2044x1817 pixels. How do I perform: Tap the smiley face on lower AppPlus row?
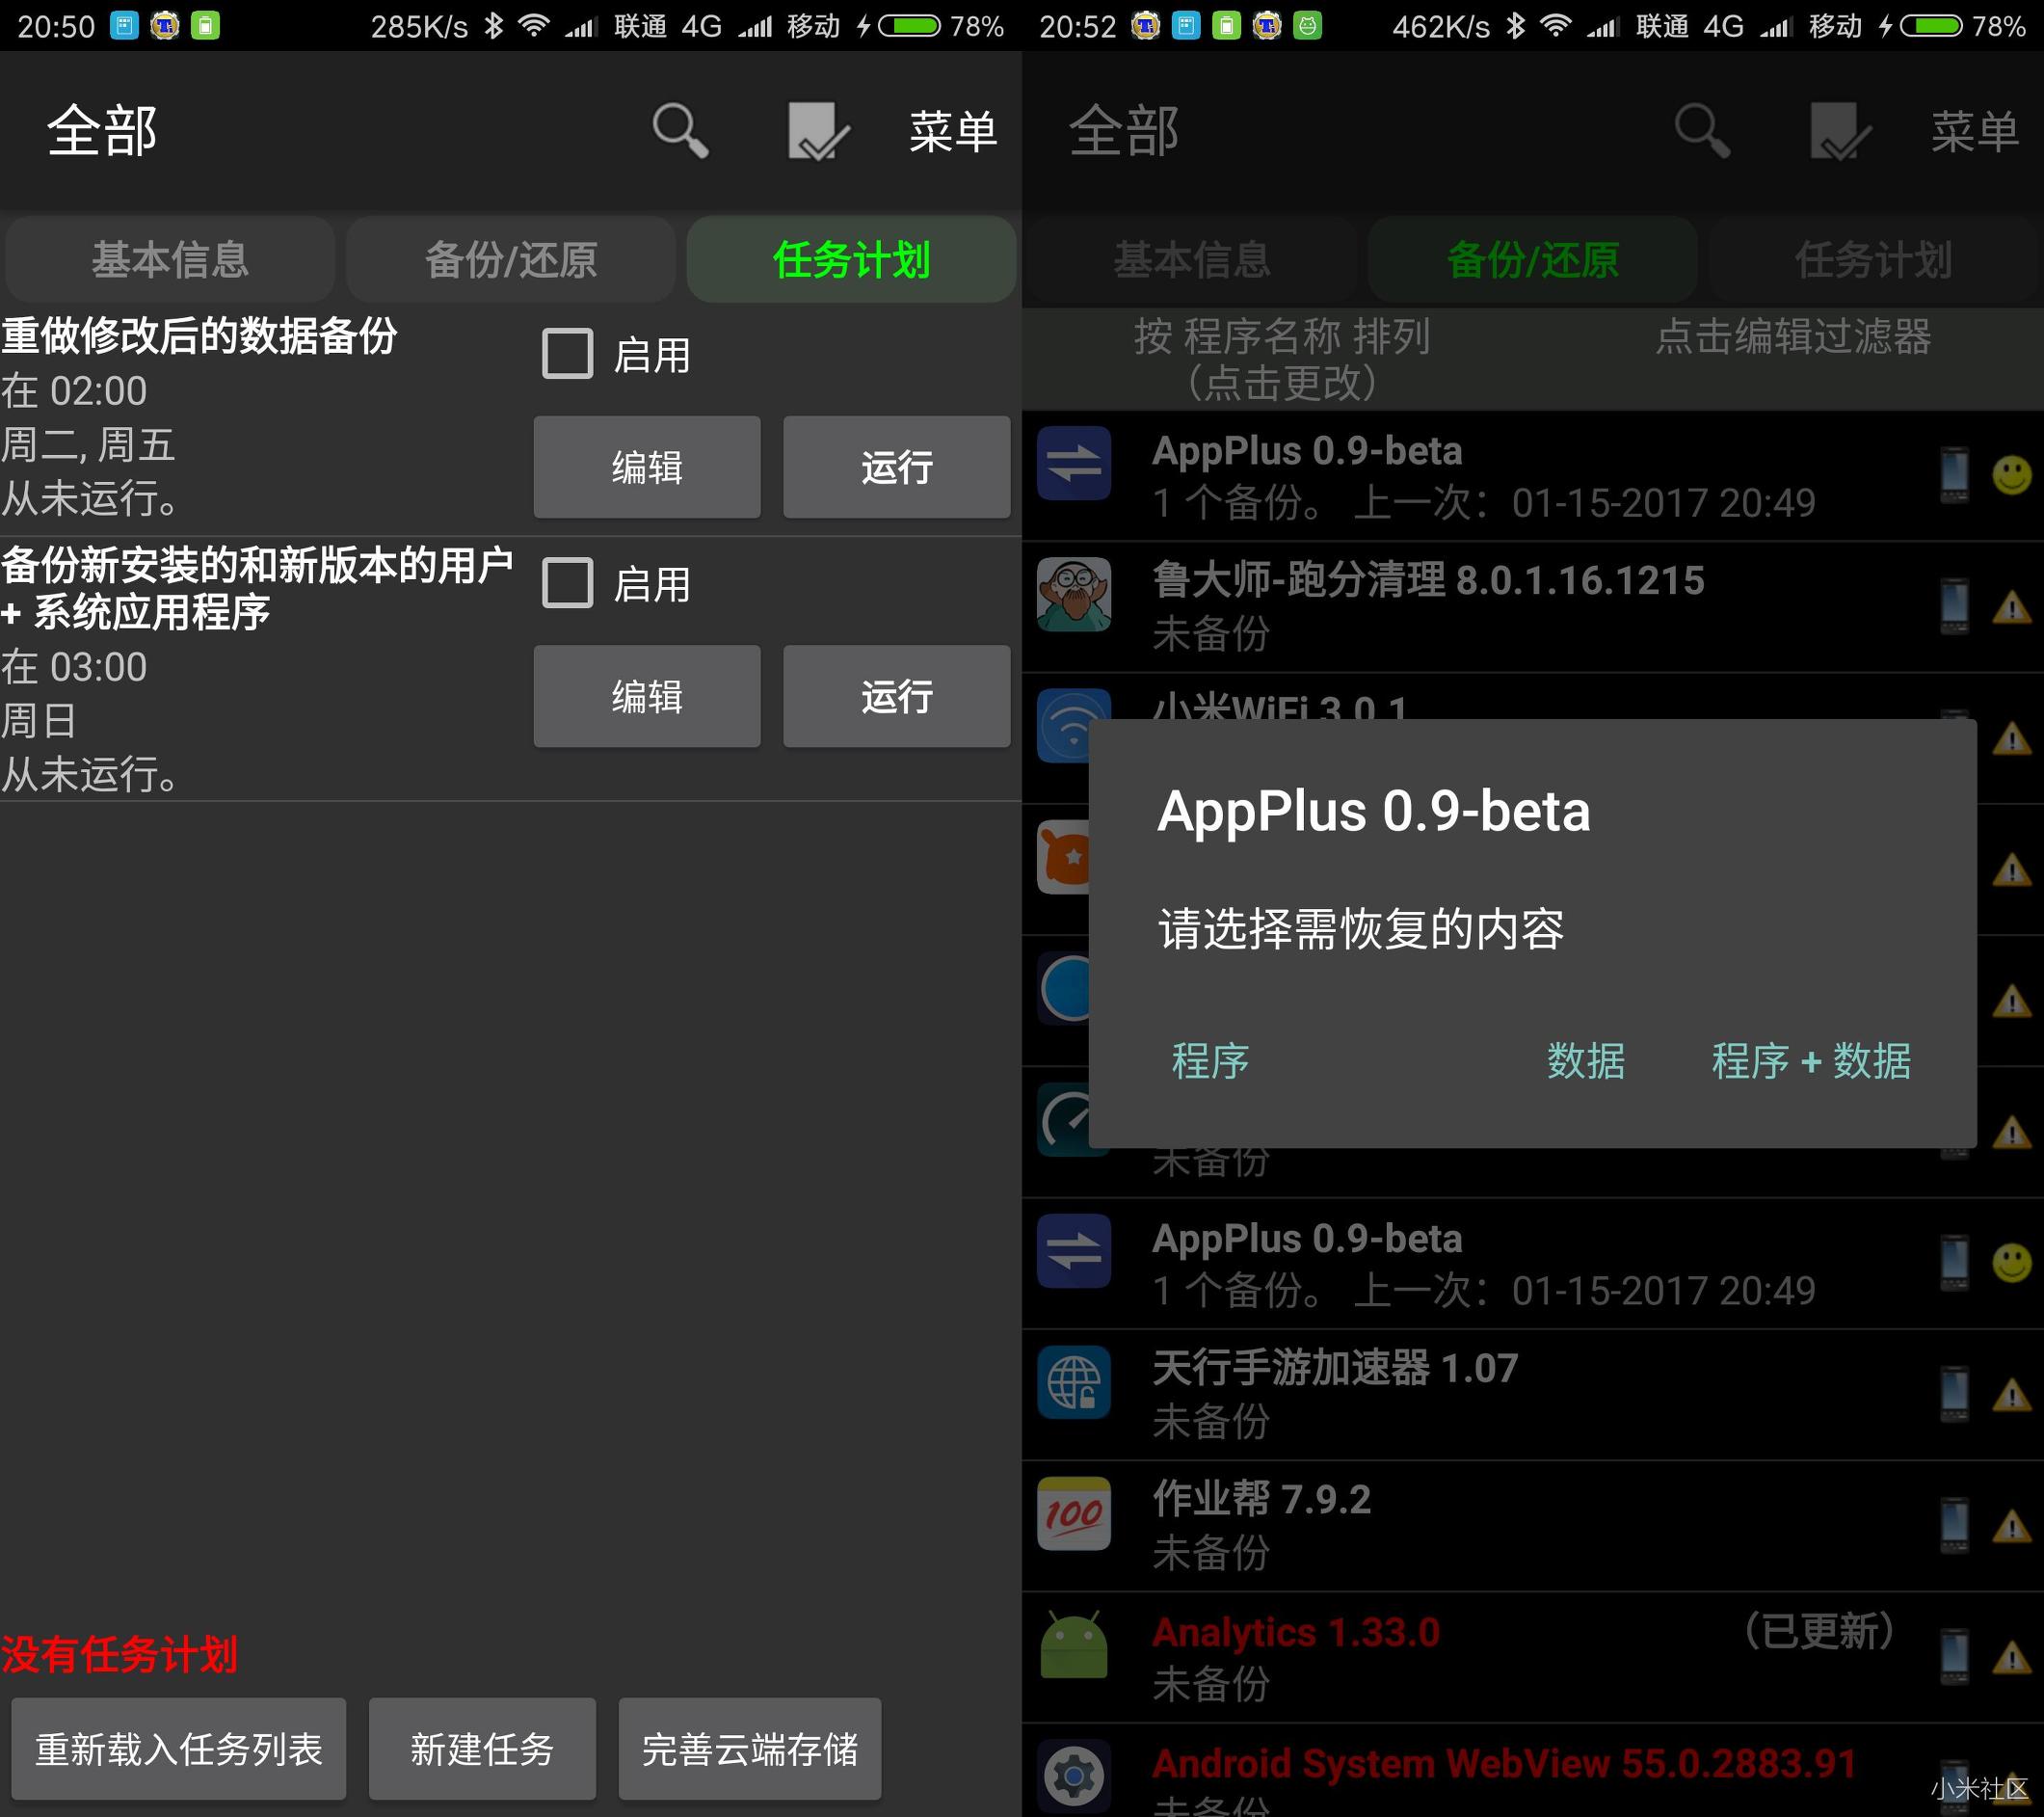tap(2012, 1263)
